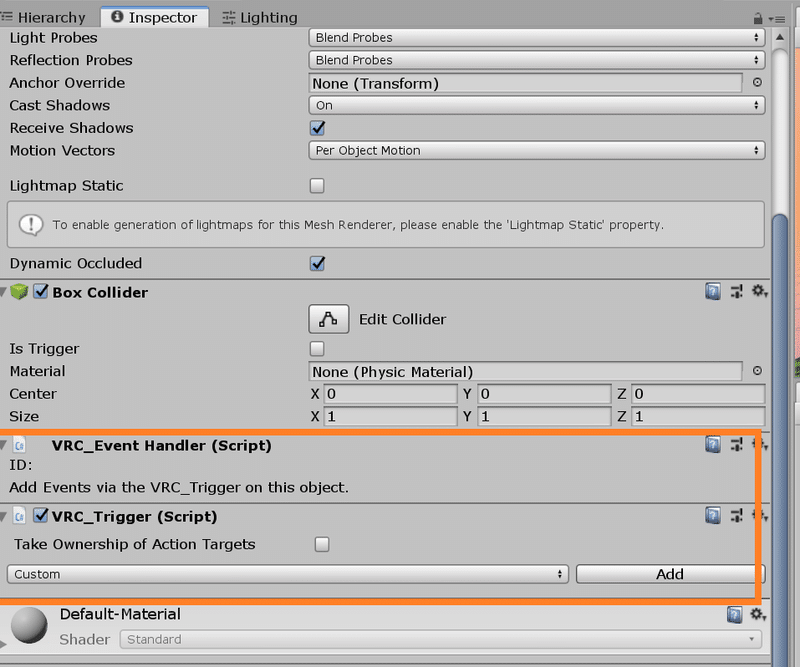
Task: Click the scrollbar up arrow
Action: 780,37
